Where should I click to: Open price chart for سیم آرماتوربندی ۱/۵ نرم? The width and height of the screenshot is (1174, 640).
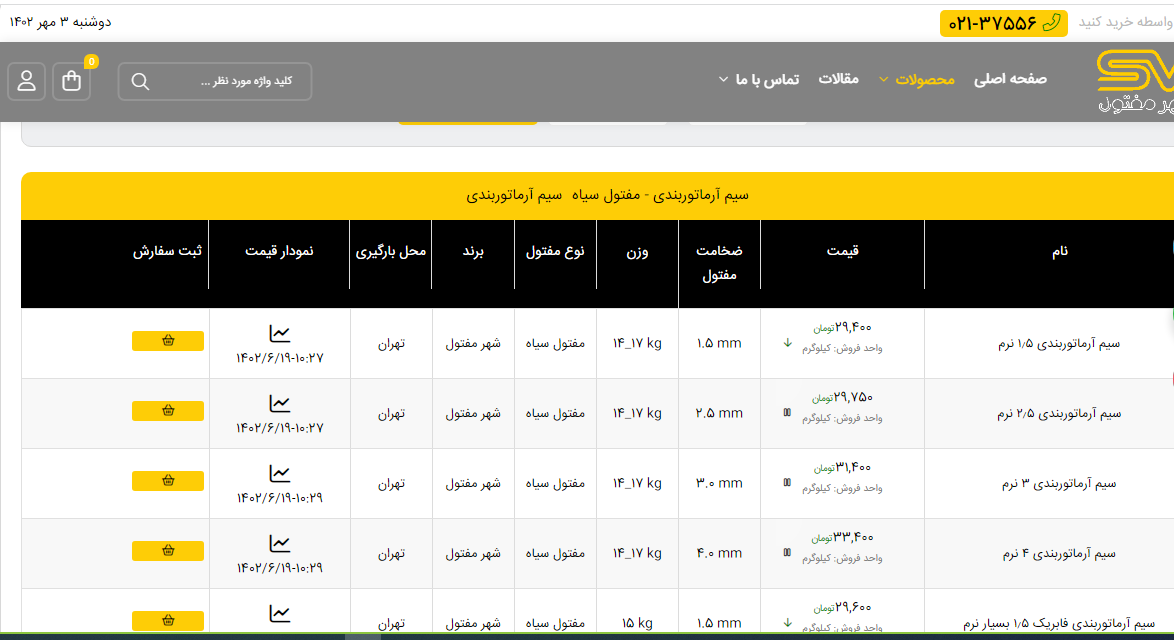(x=280, y=334)
